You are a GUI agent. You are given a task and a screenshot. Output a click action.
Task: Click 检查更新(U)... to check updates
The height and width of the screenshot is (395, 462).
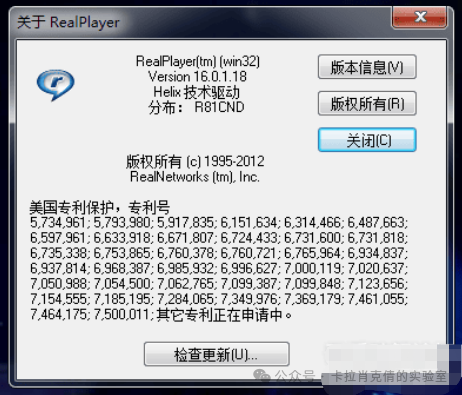[217, 354]
